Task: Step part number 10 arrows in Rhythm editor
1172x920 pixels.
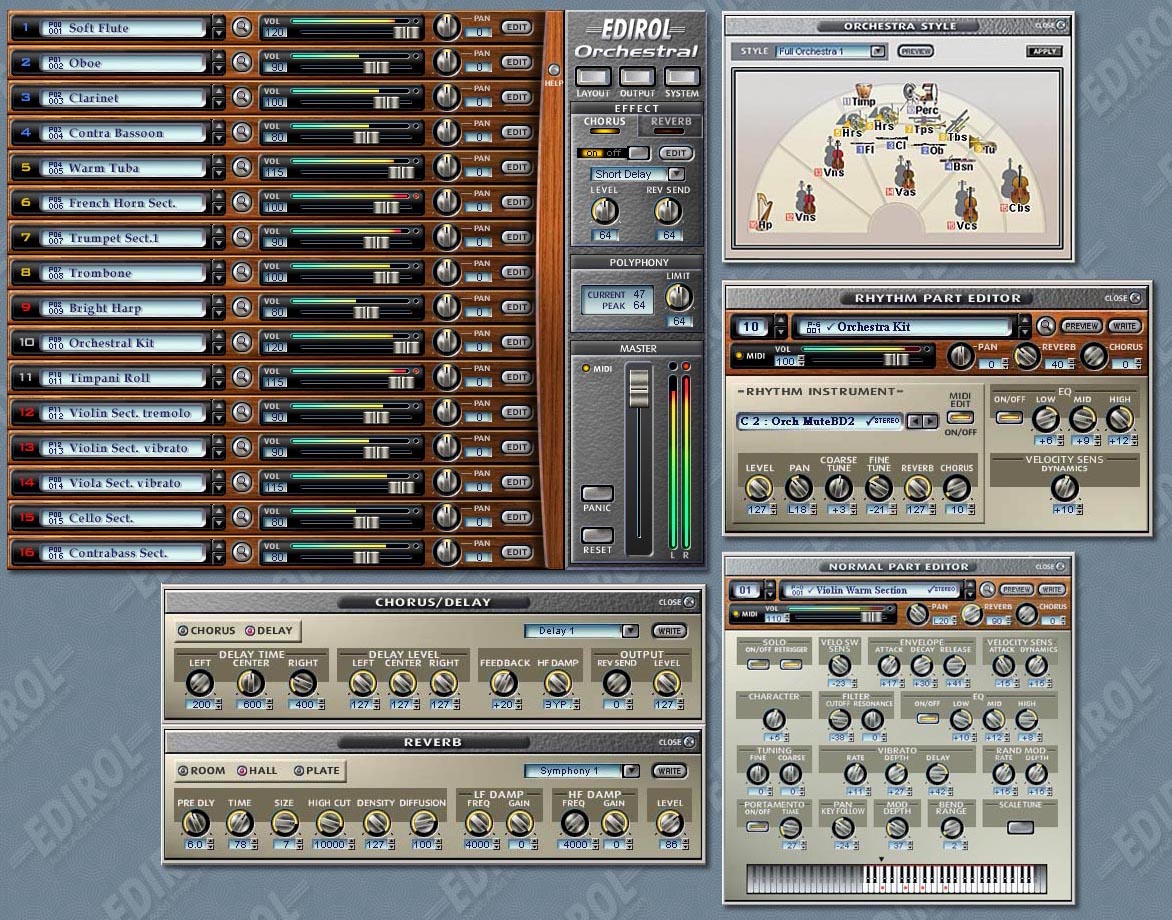Action: click(x=781, y=327)
